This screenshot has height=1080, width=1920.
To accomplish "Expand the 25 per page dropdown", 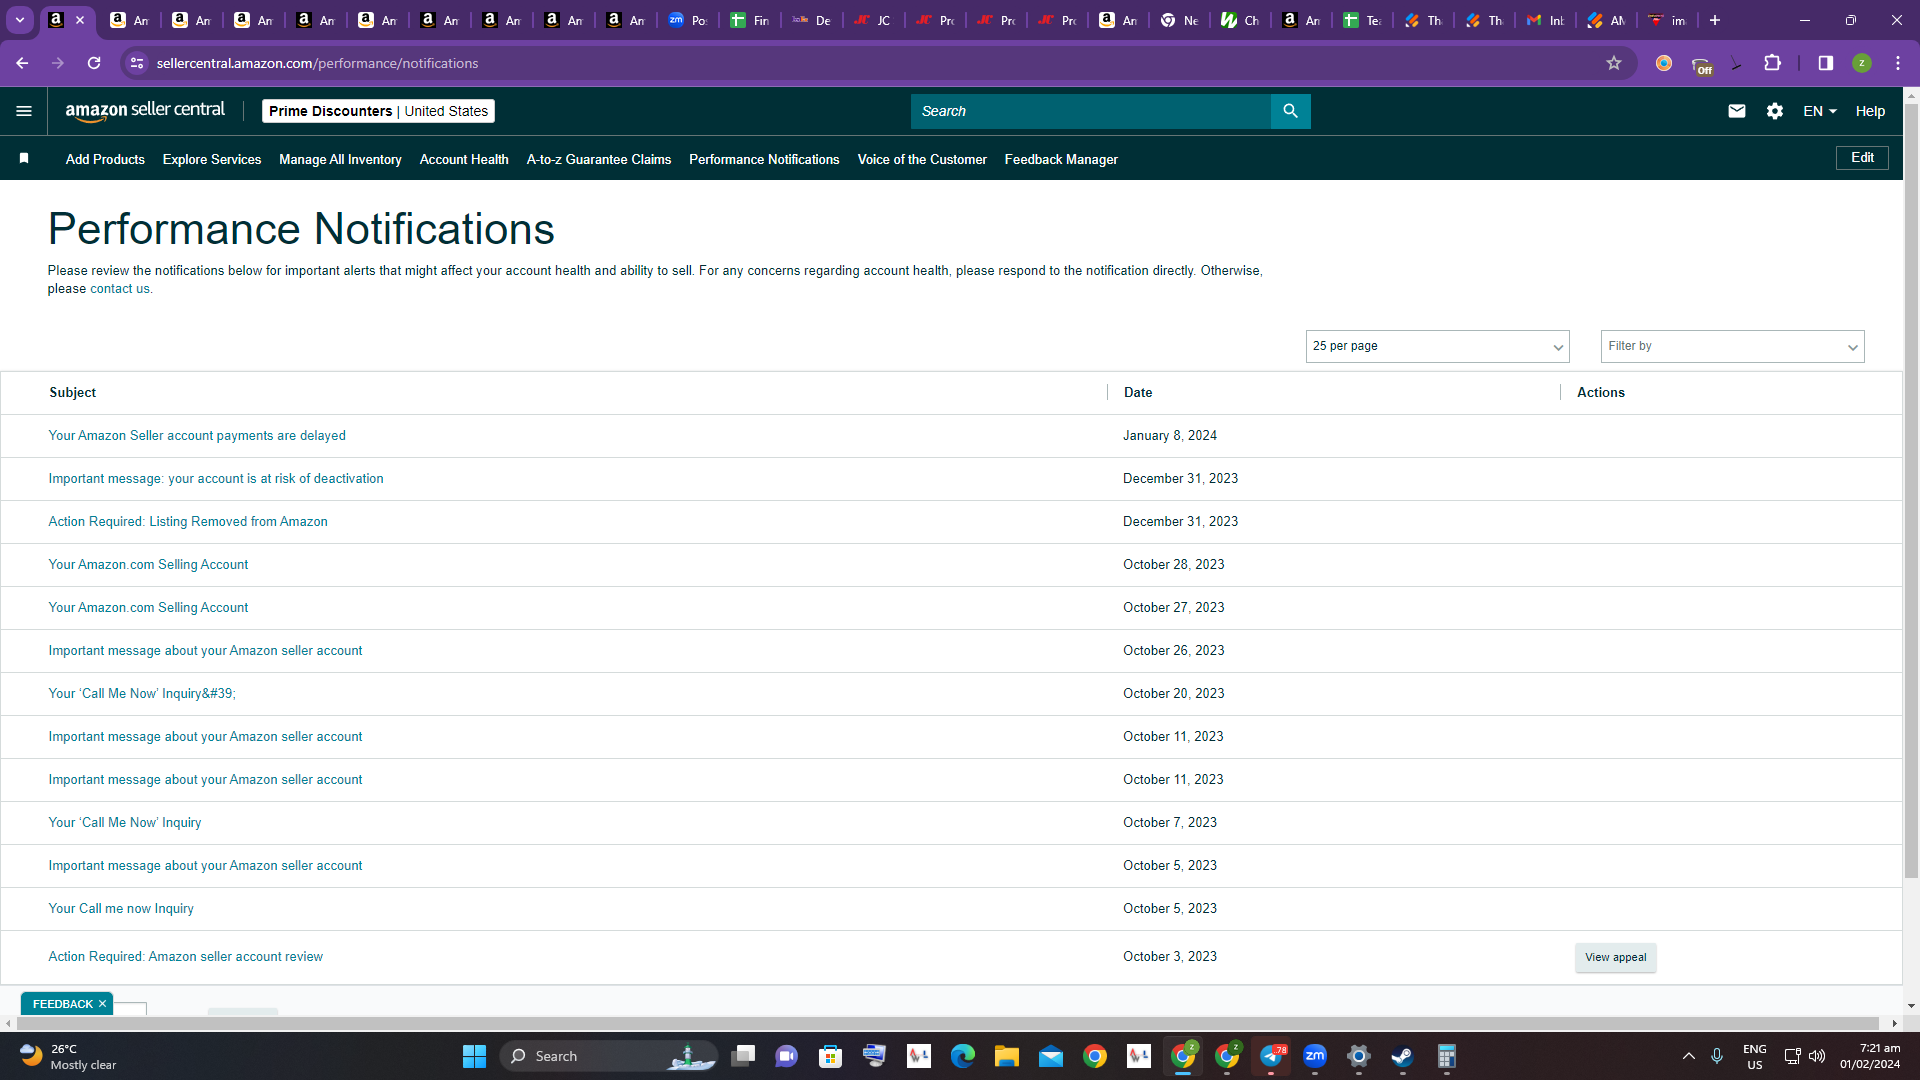I will (1437, 346).
